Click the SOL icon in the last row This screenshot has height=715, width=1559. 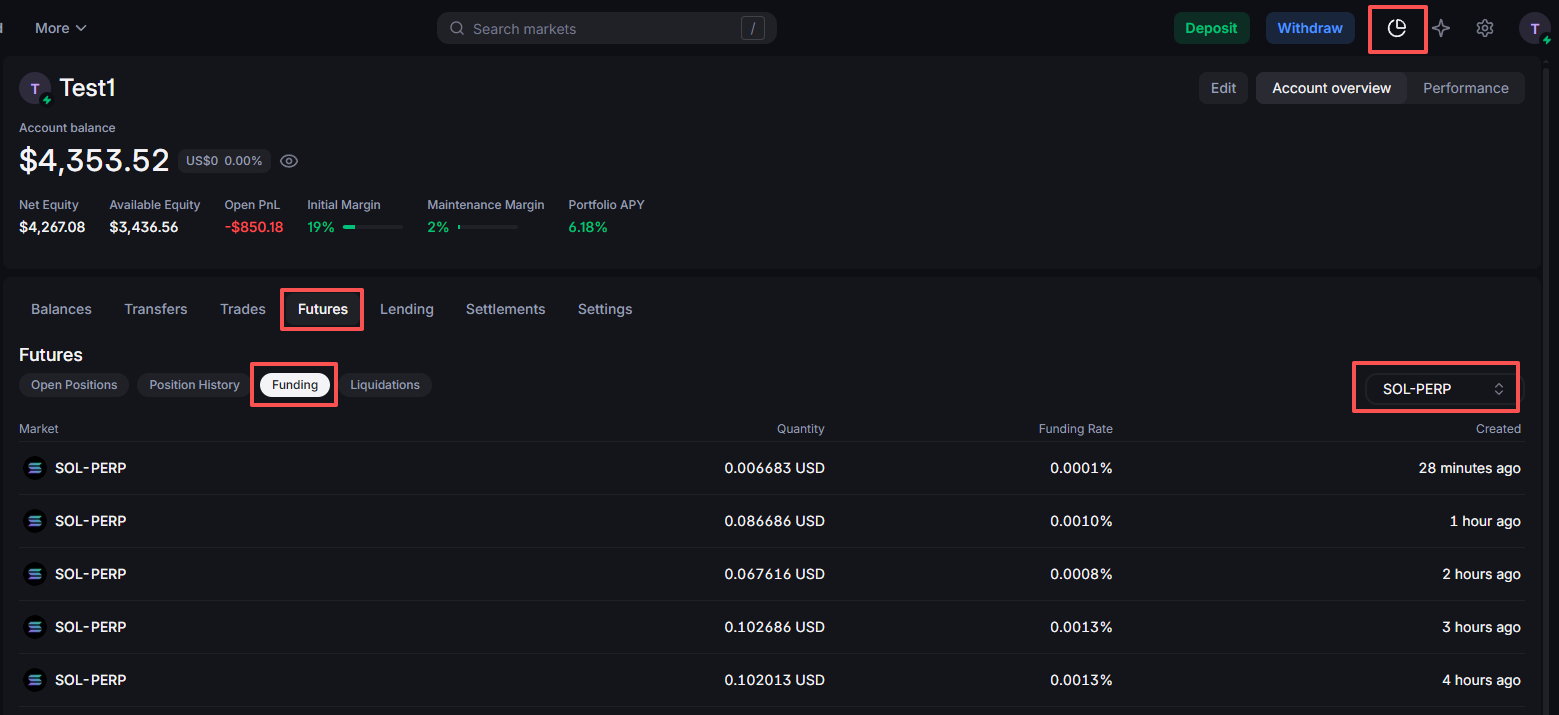tap(35, 680)
